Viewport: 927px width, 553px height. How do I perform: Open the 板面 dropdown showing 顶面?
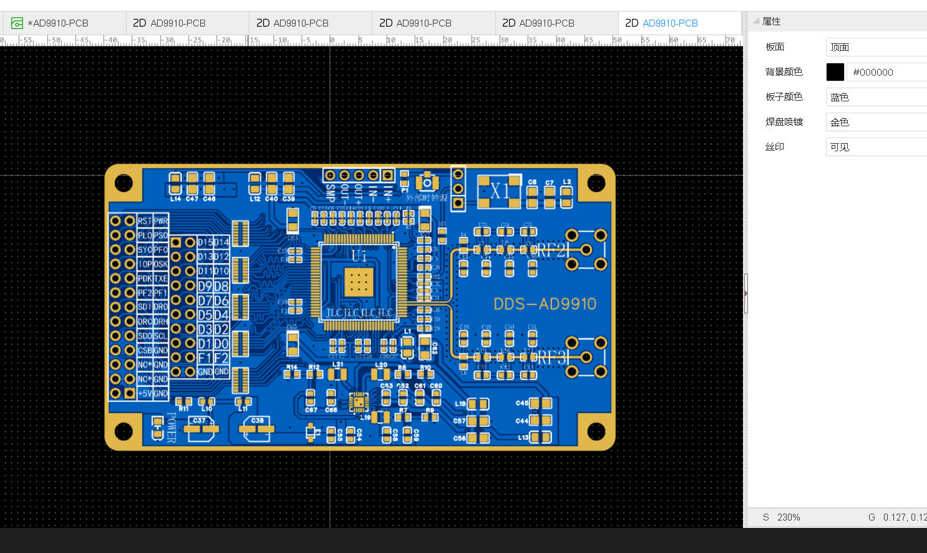(x=876, y=47)
